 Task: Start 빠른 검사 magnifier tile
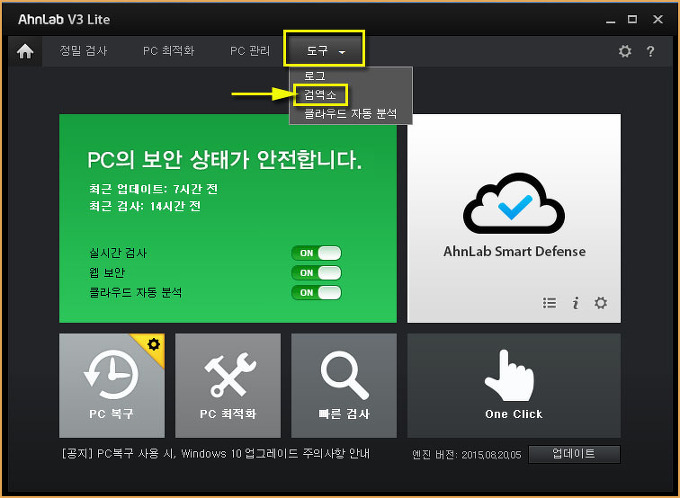[344, 386]
